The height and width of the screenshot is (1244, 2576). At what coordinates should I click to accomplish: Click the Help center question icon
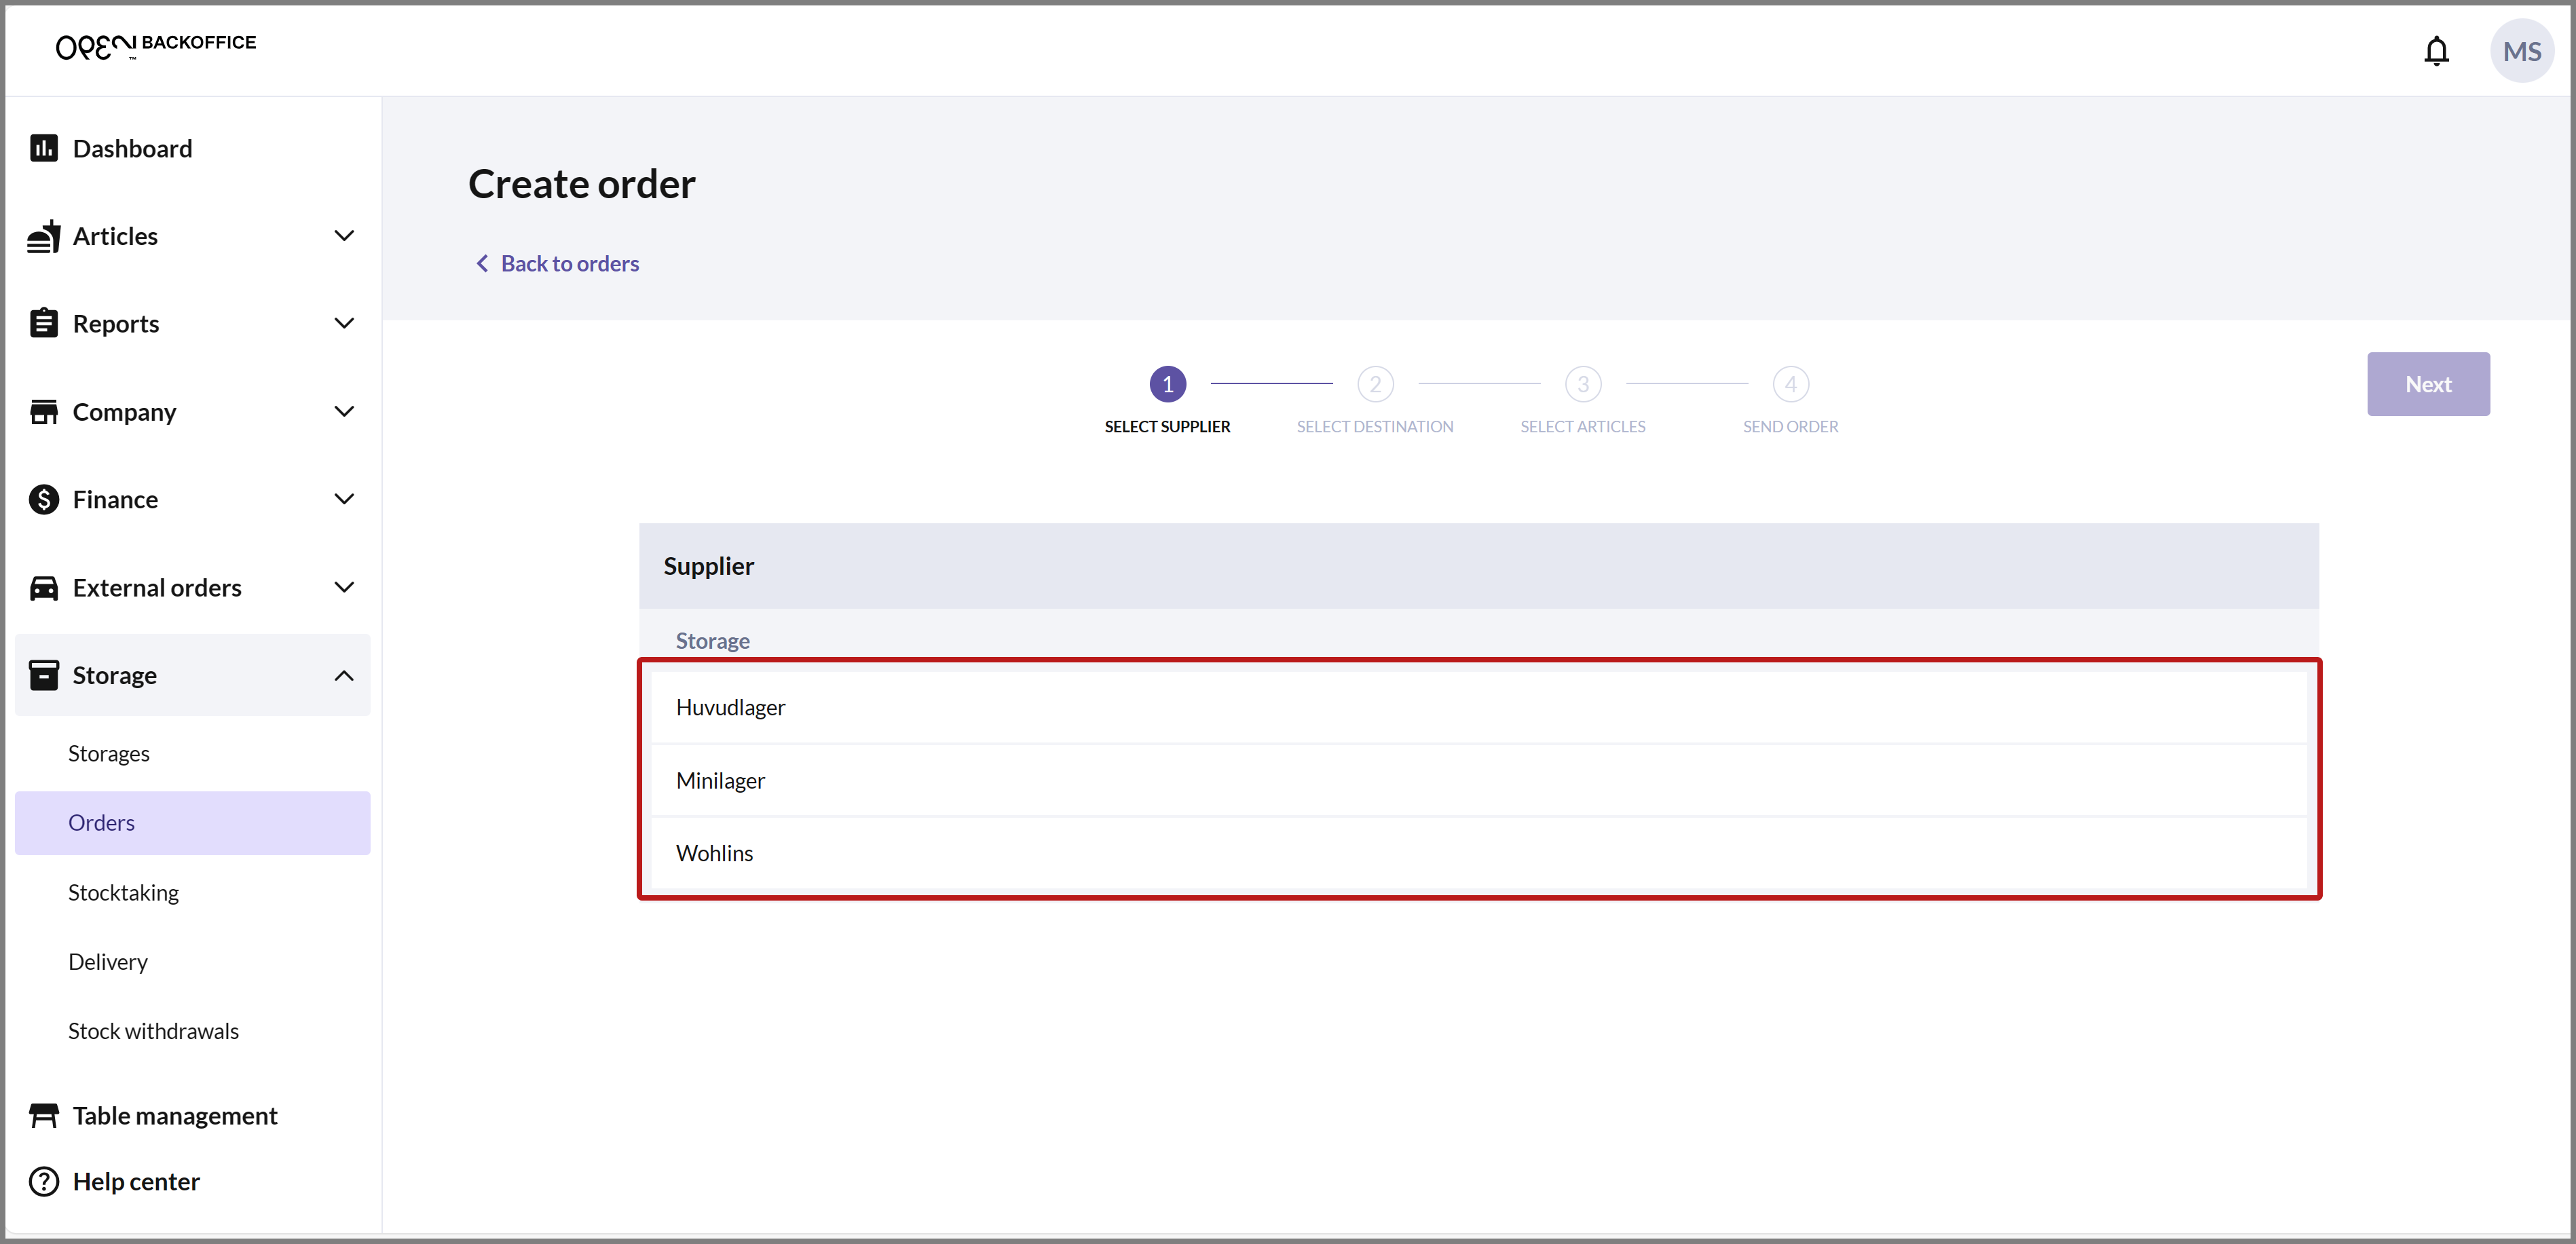[44, 1181]
